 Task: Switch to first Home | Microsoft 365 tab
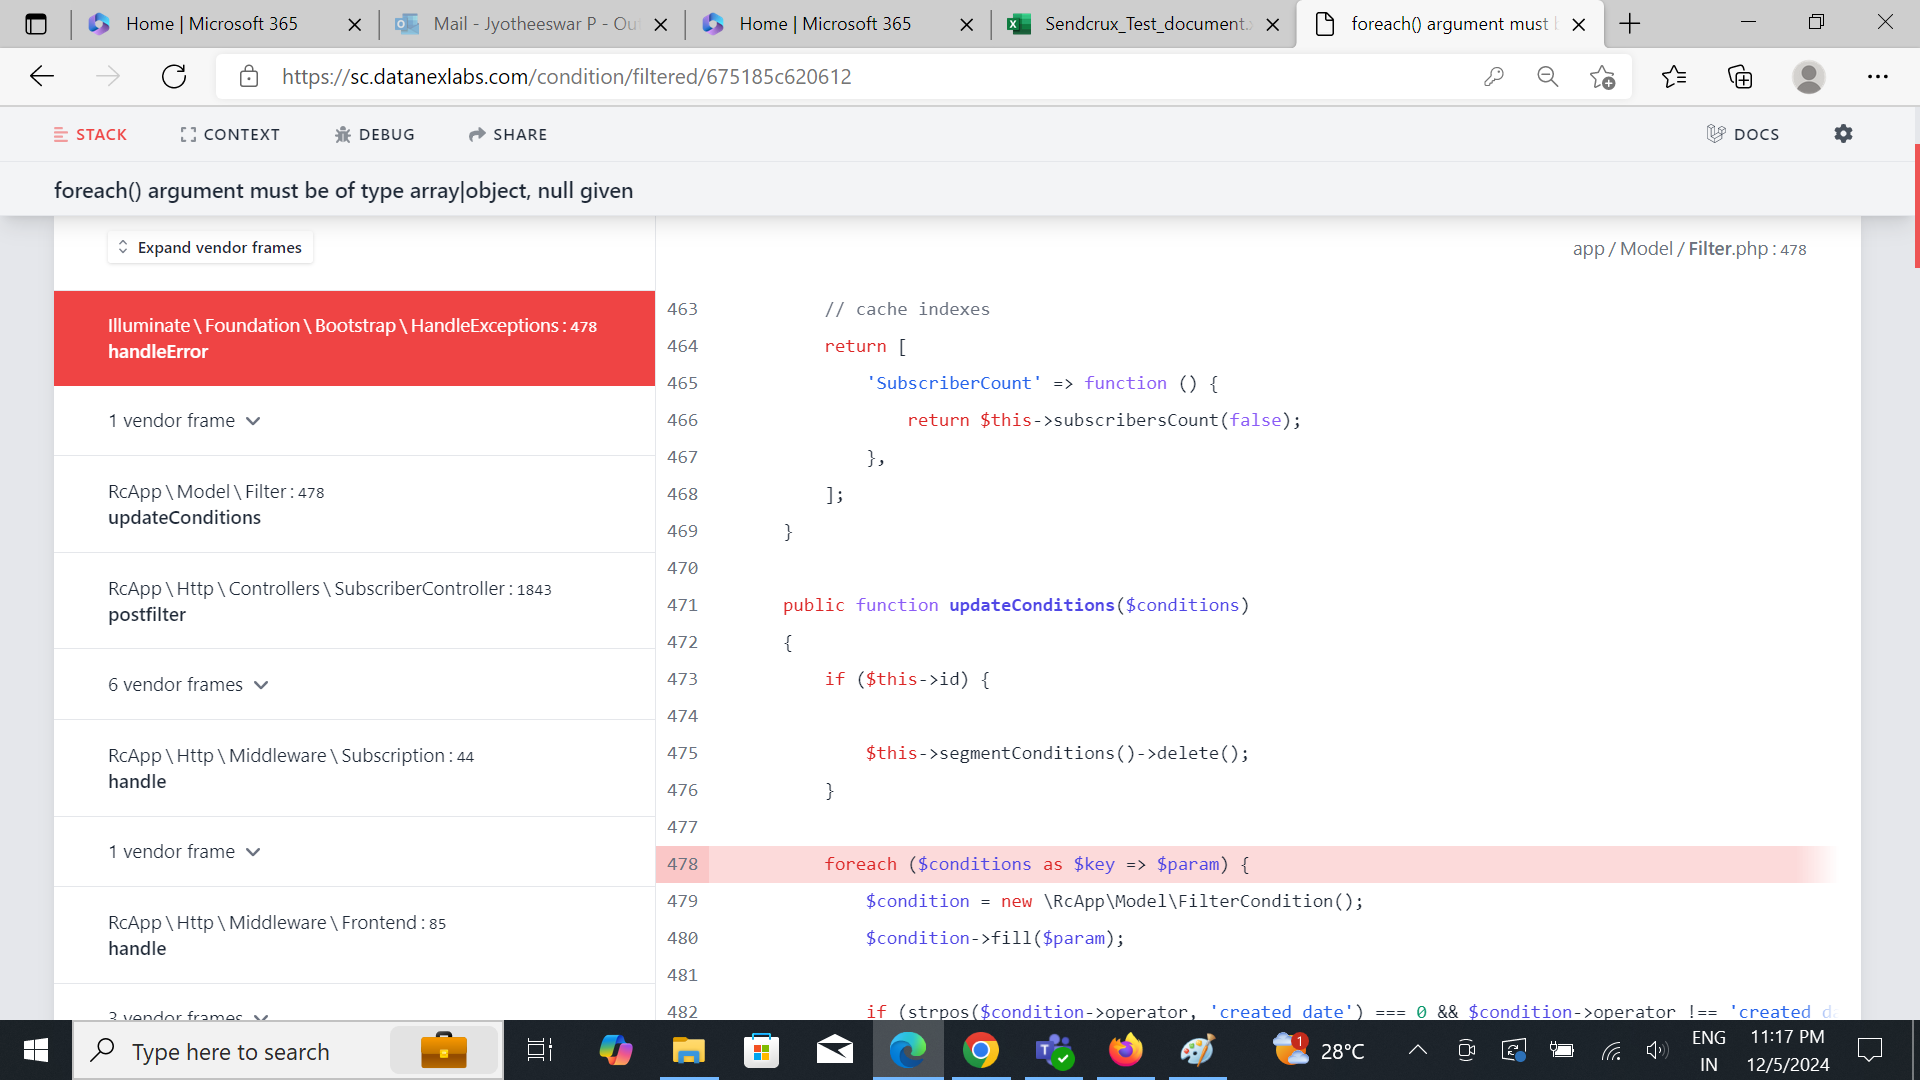point(212,24)
